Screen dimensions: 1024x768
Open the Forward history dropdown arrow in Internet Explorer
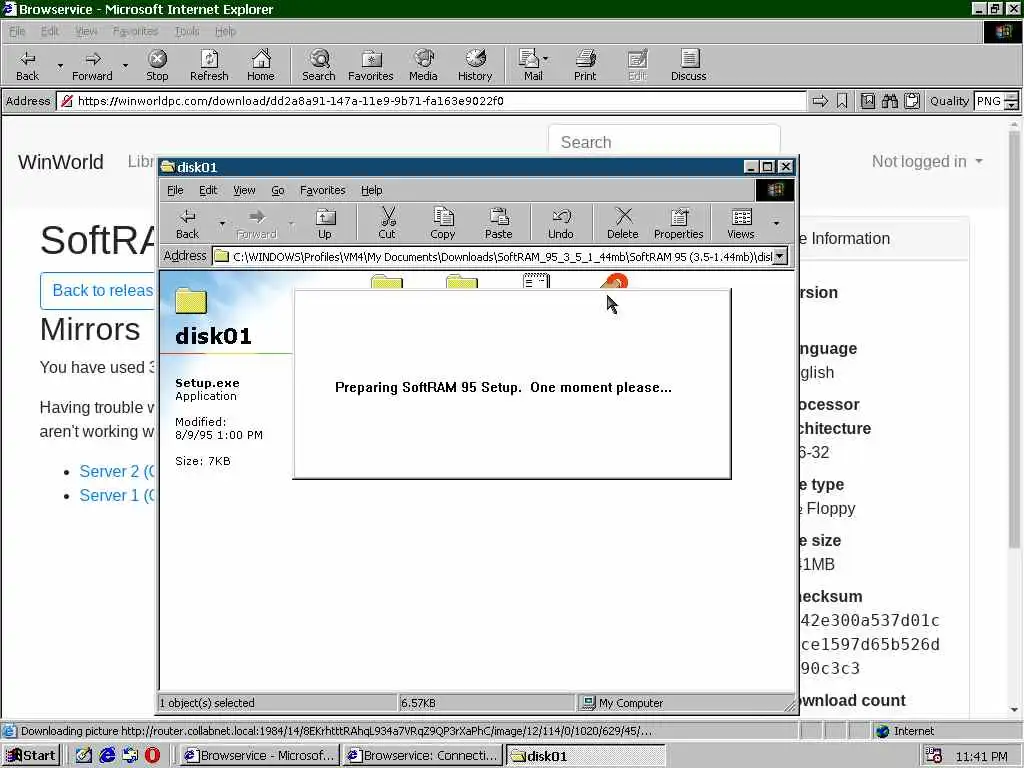(125, 66)
